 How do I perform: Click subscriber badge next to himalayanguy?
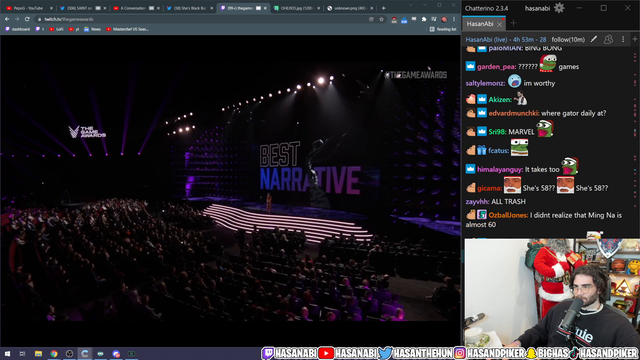(470, 169)
